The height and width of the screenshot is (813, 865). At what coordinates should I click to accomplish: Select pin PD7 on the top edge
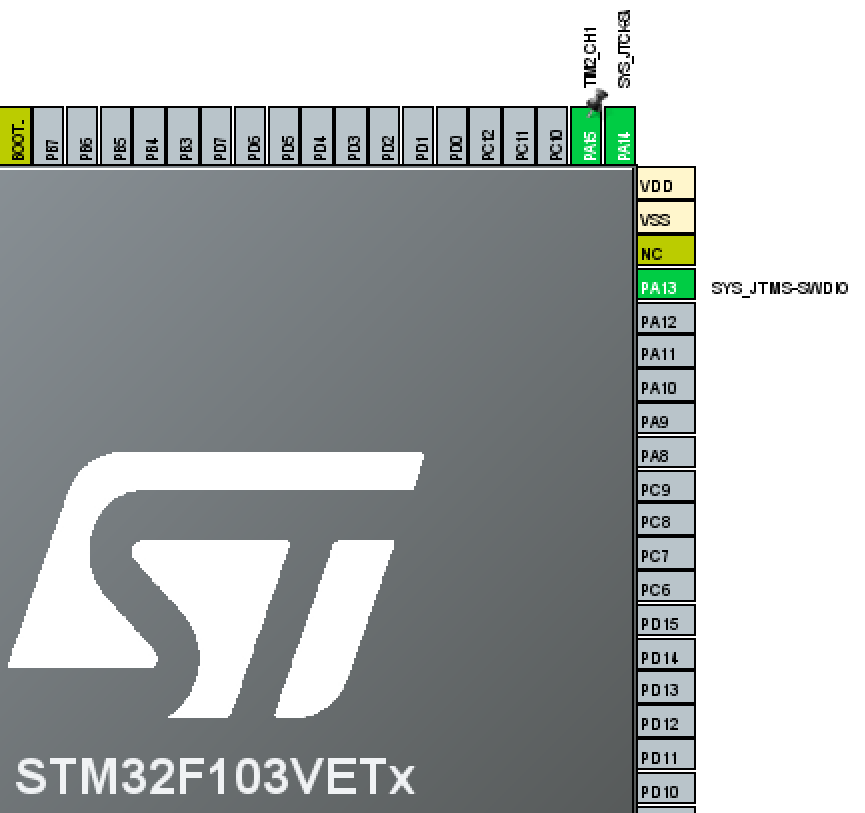pos(217,136)
